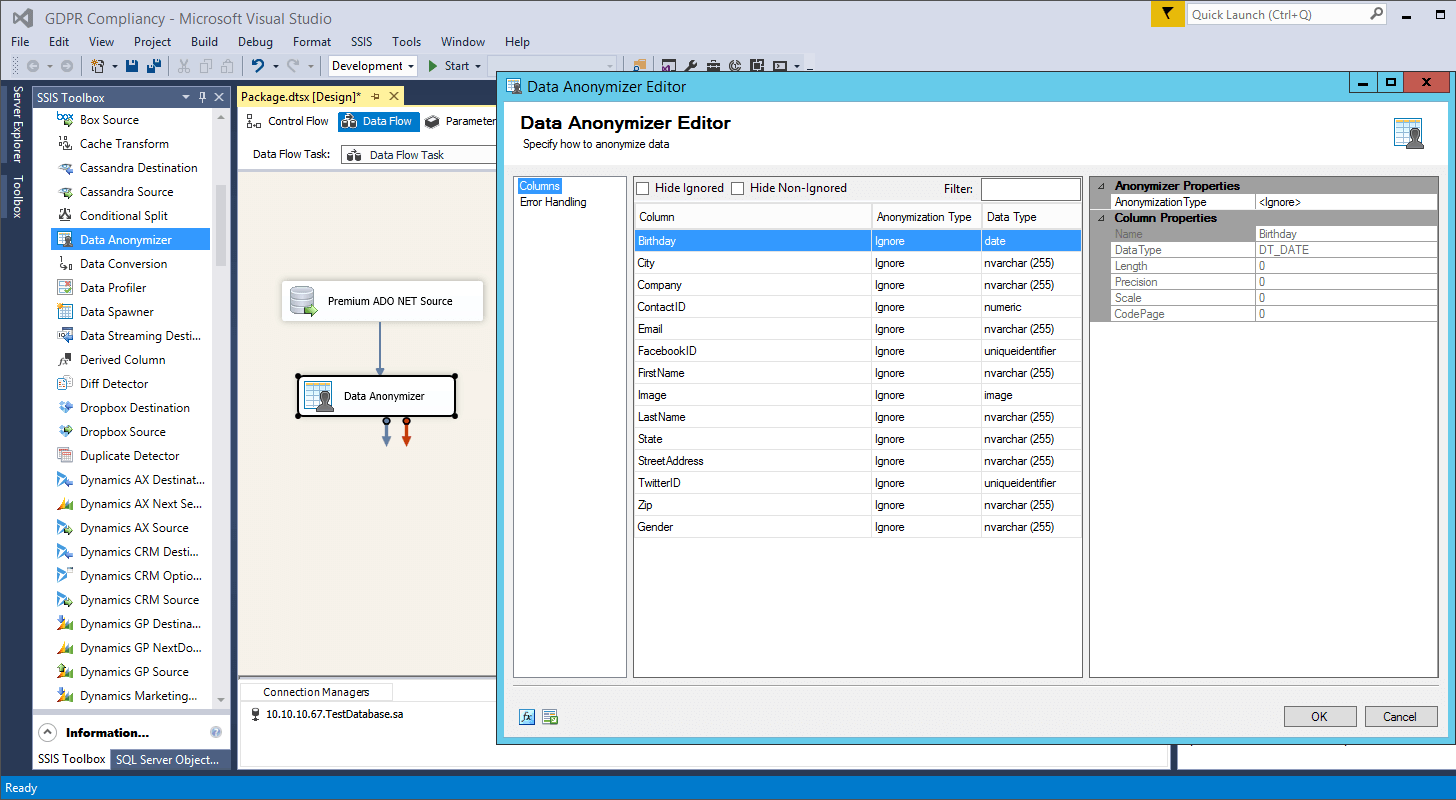Switch to SQL Server Object tab
Image resolution: width=1456 pixels, height=800 pixels.
click(168, 759)
